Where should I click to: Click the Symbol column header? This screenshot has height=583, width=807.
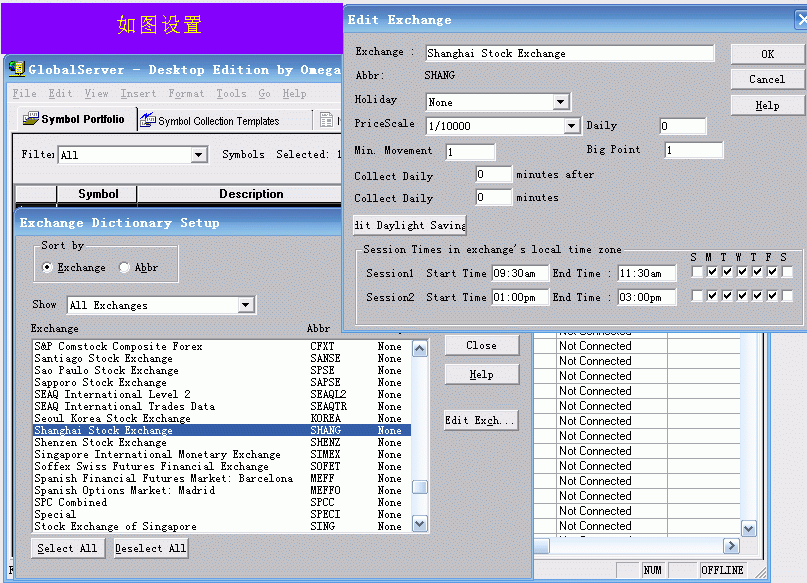(97, 194)
